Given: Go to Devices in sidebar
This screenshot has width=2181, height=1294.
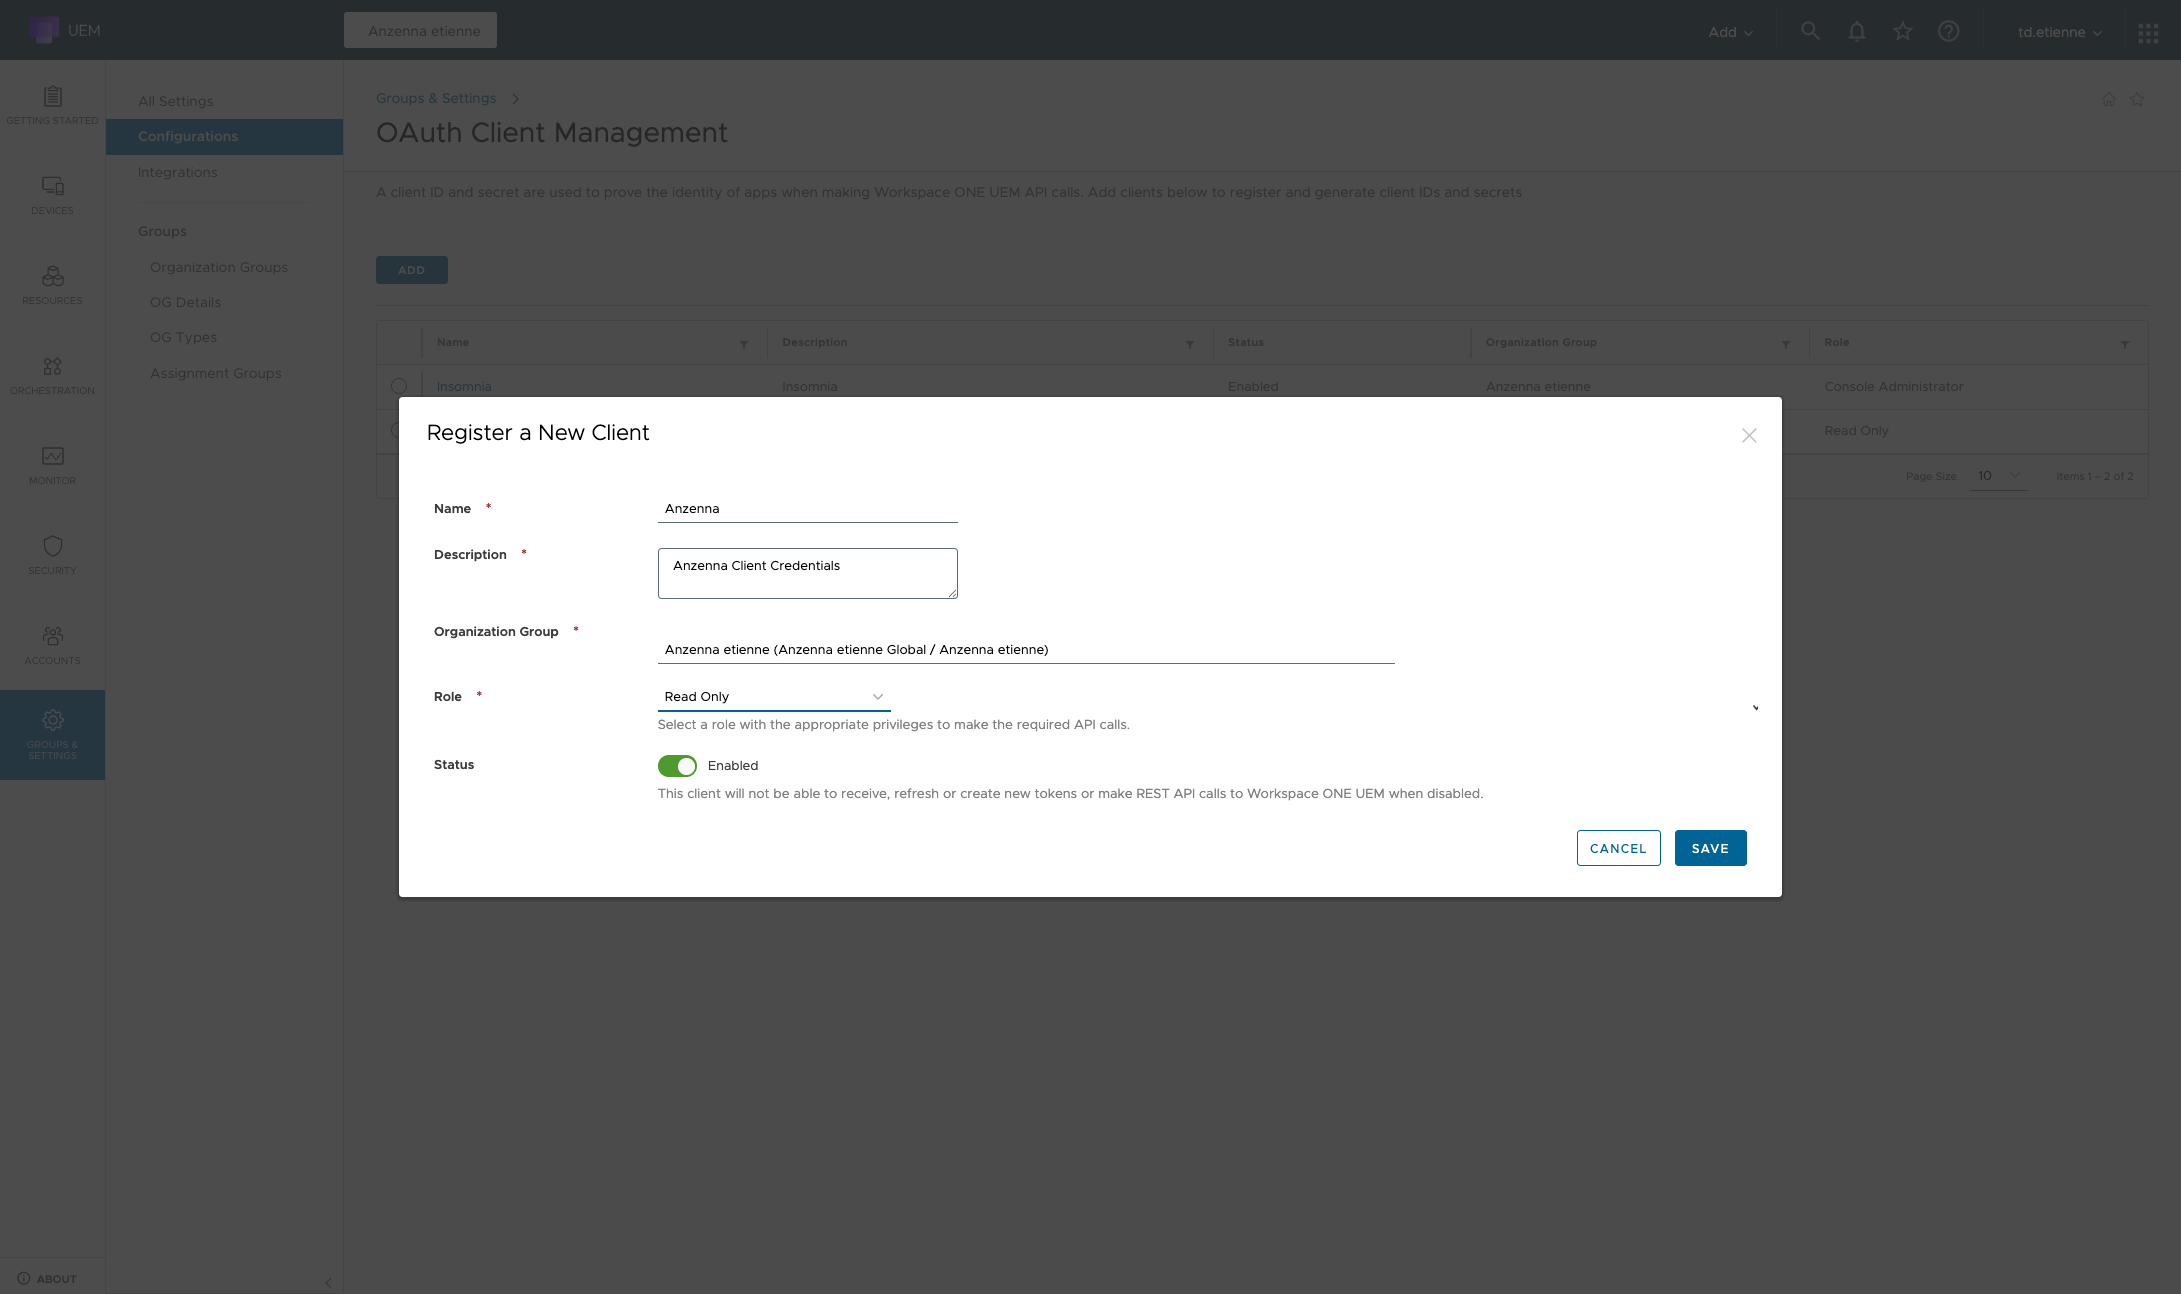Looking at the screenshot, I should 52,195.
